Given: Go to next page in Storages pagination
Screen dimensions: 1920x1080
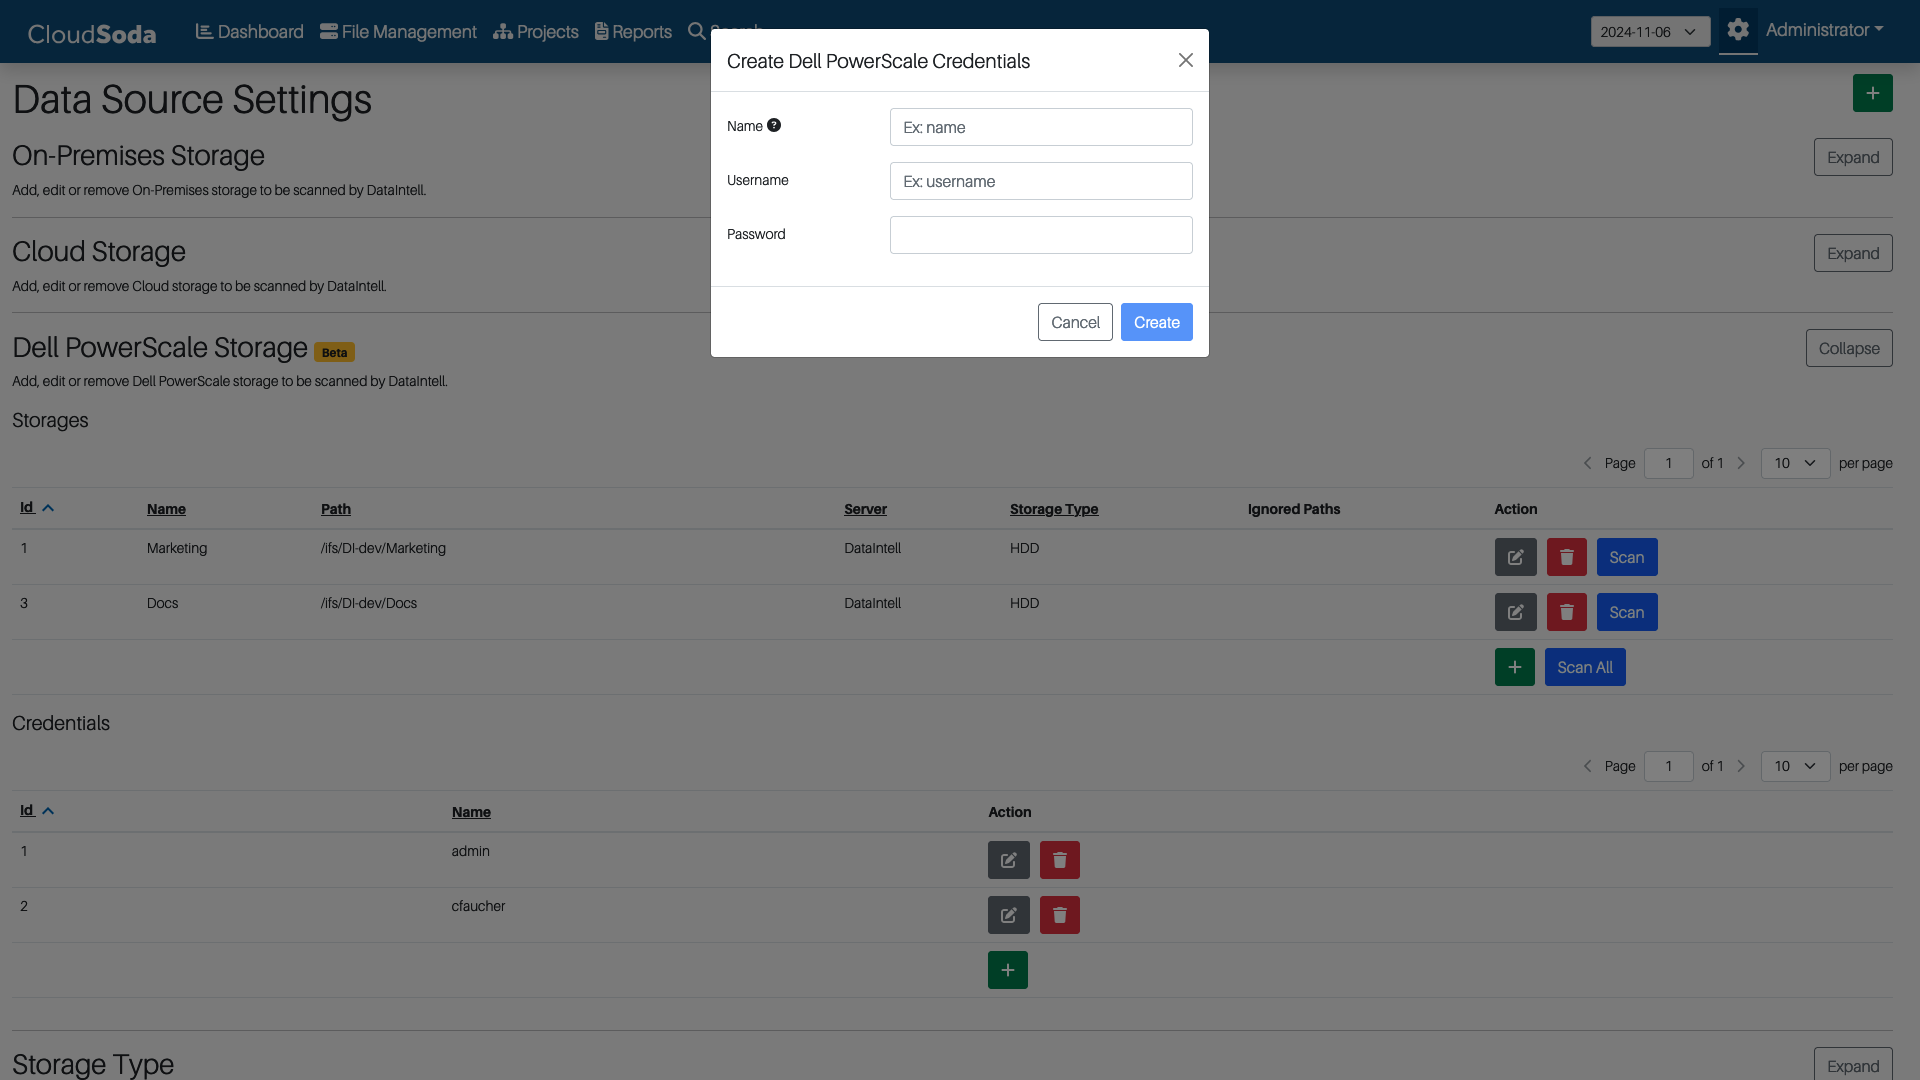Looking at the screenshot, I should pyautogui.click(x=1741, y=463).
